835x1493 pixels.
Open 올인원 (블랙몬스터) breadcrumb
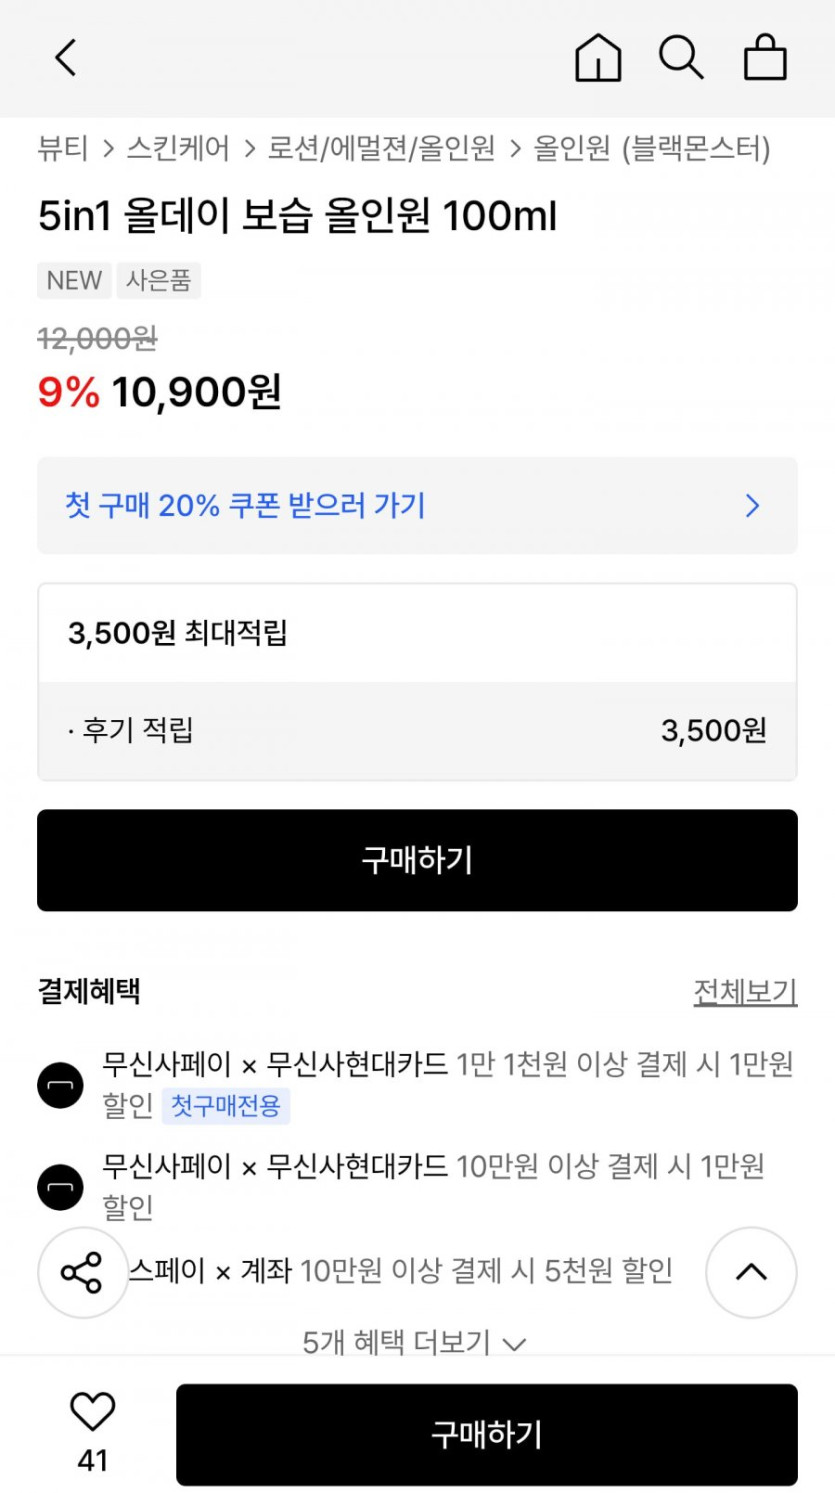652,149
